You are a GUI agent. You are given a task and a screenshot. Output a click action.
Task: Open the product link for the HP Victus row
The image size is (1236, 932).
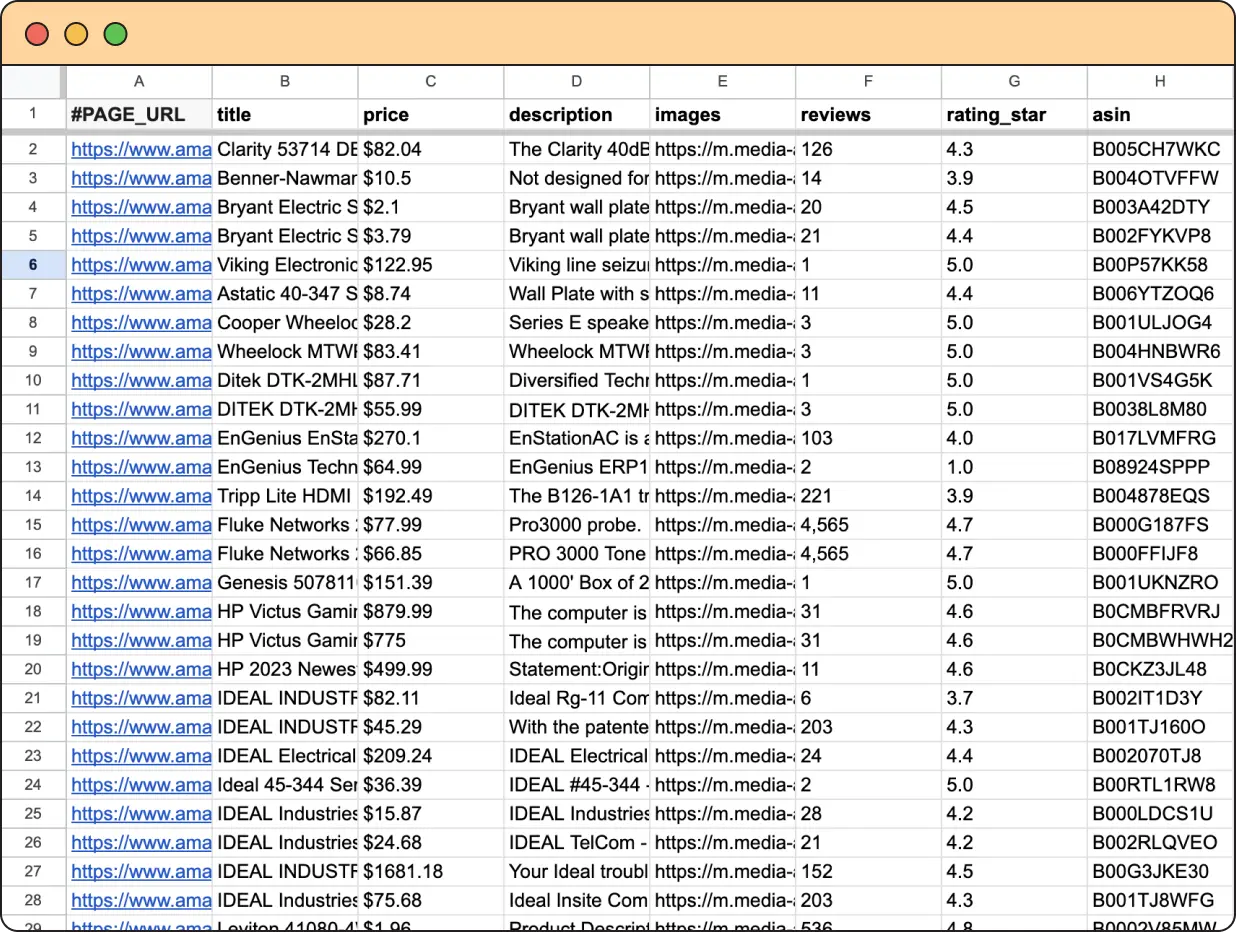(140, 612)
